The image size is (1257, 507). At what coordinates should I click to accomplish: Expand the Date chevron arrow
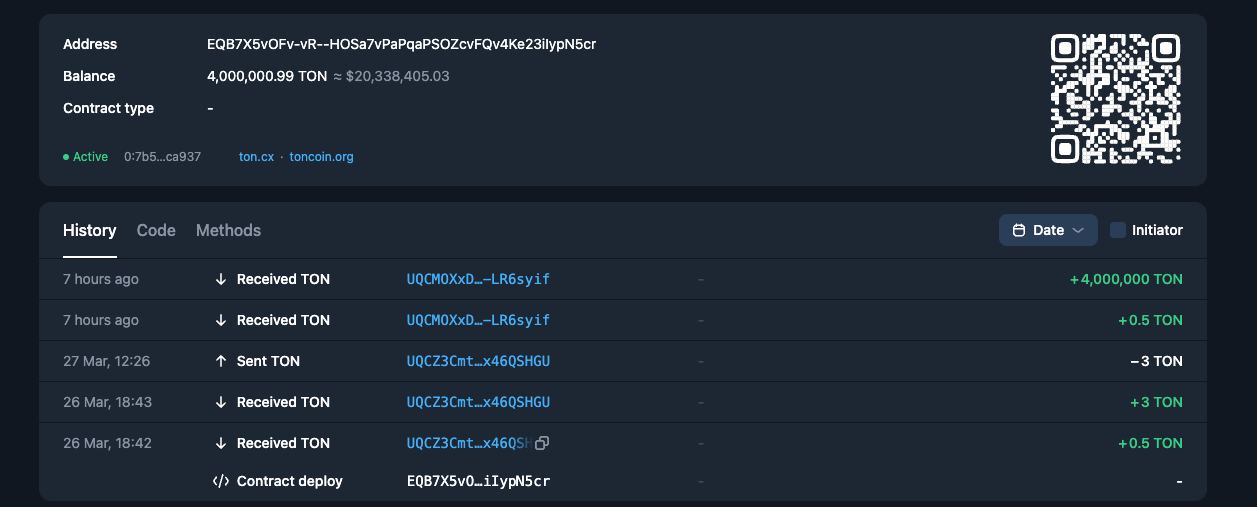(x=1078, y=230)
